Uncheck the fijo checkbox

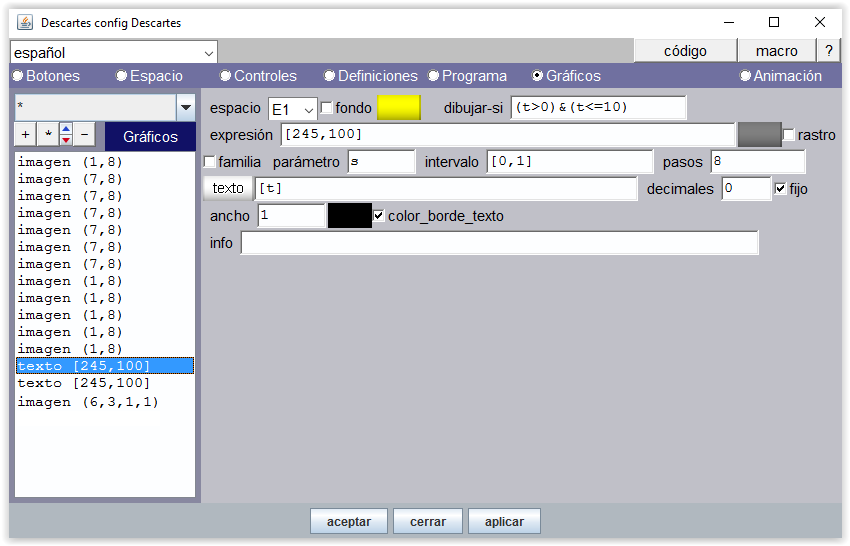781,188
